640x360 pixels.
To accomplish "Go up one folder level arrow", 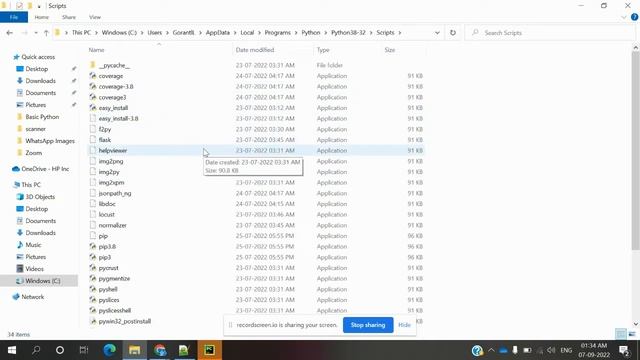I will tap(46, 33).
